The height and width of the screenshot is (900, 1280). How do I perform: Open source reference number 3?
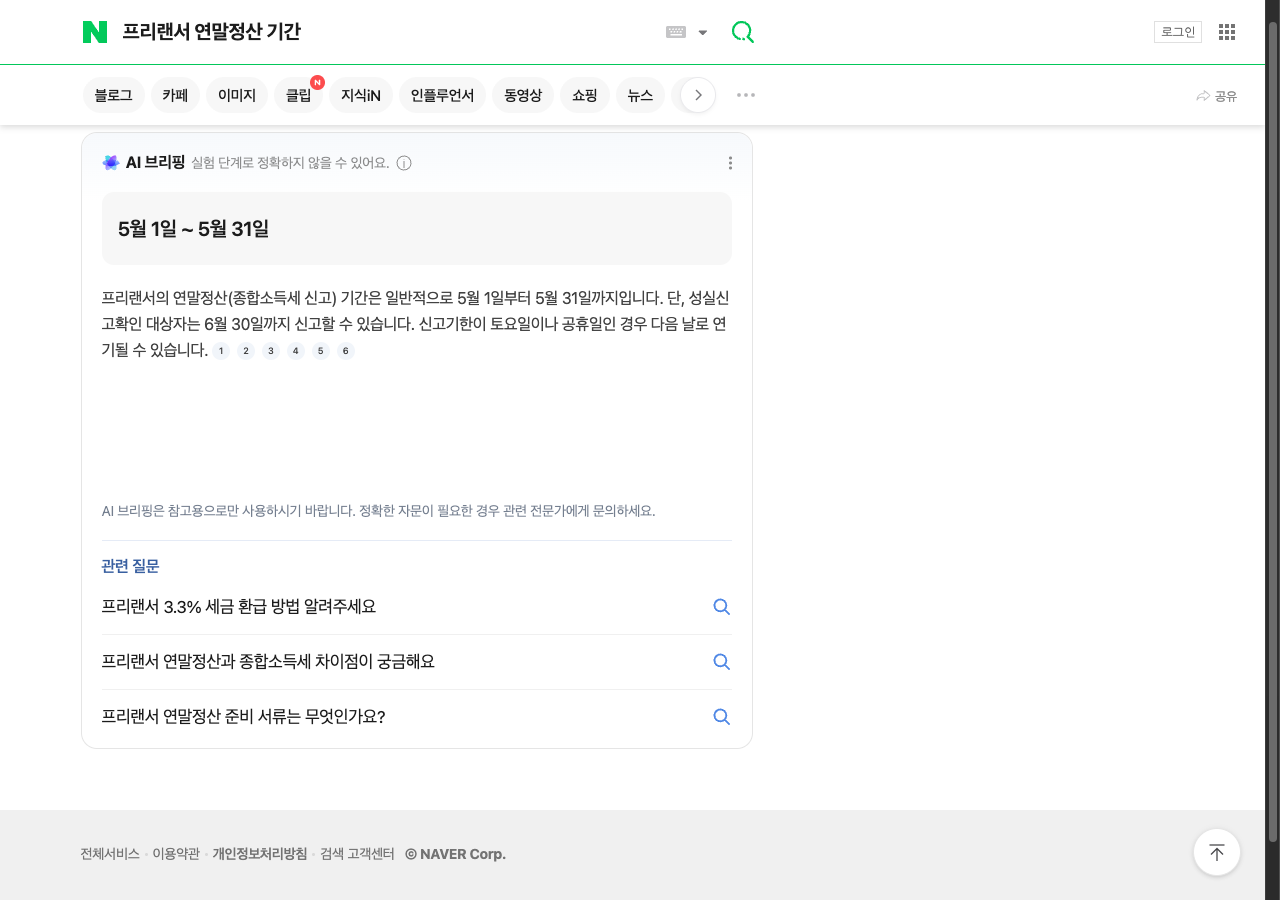coord(271,351)
